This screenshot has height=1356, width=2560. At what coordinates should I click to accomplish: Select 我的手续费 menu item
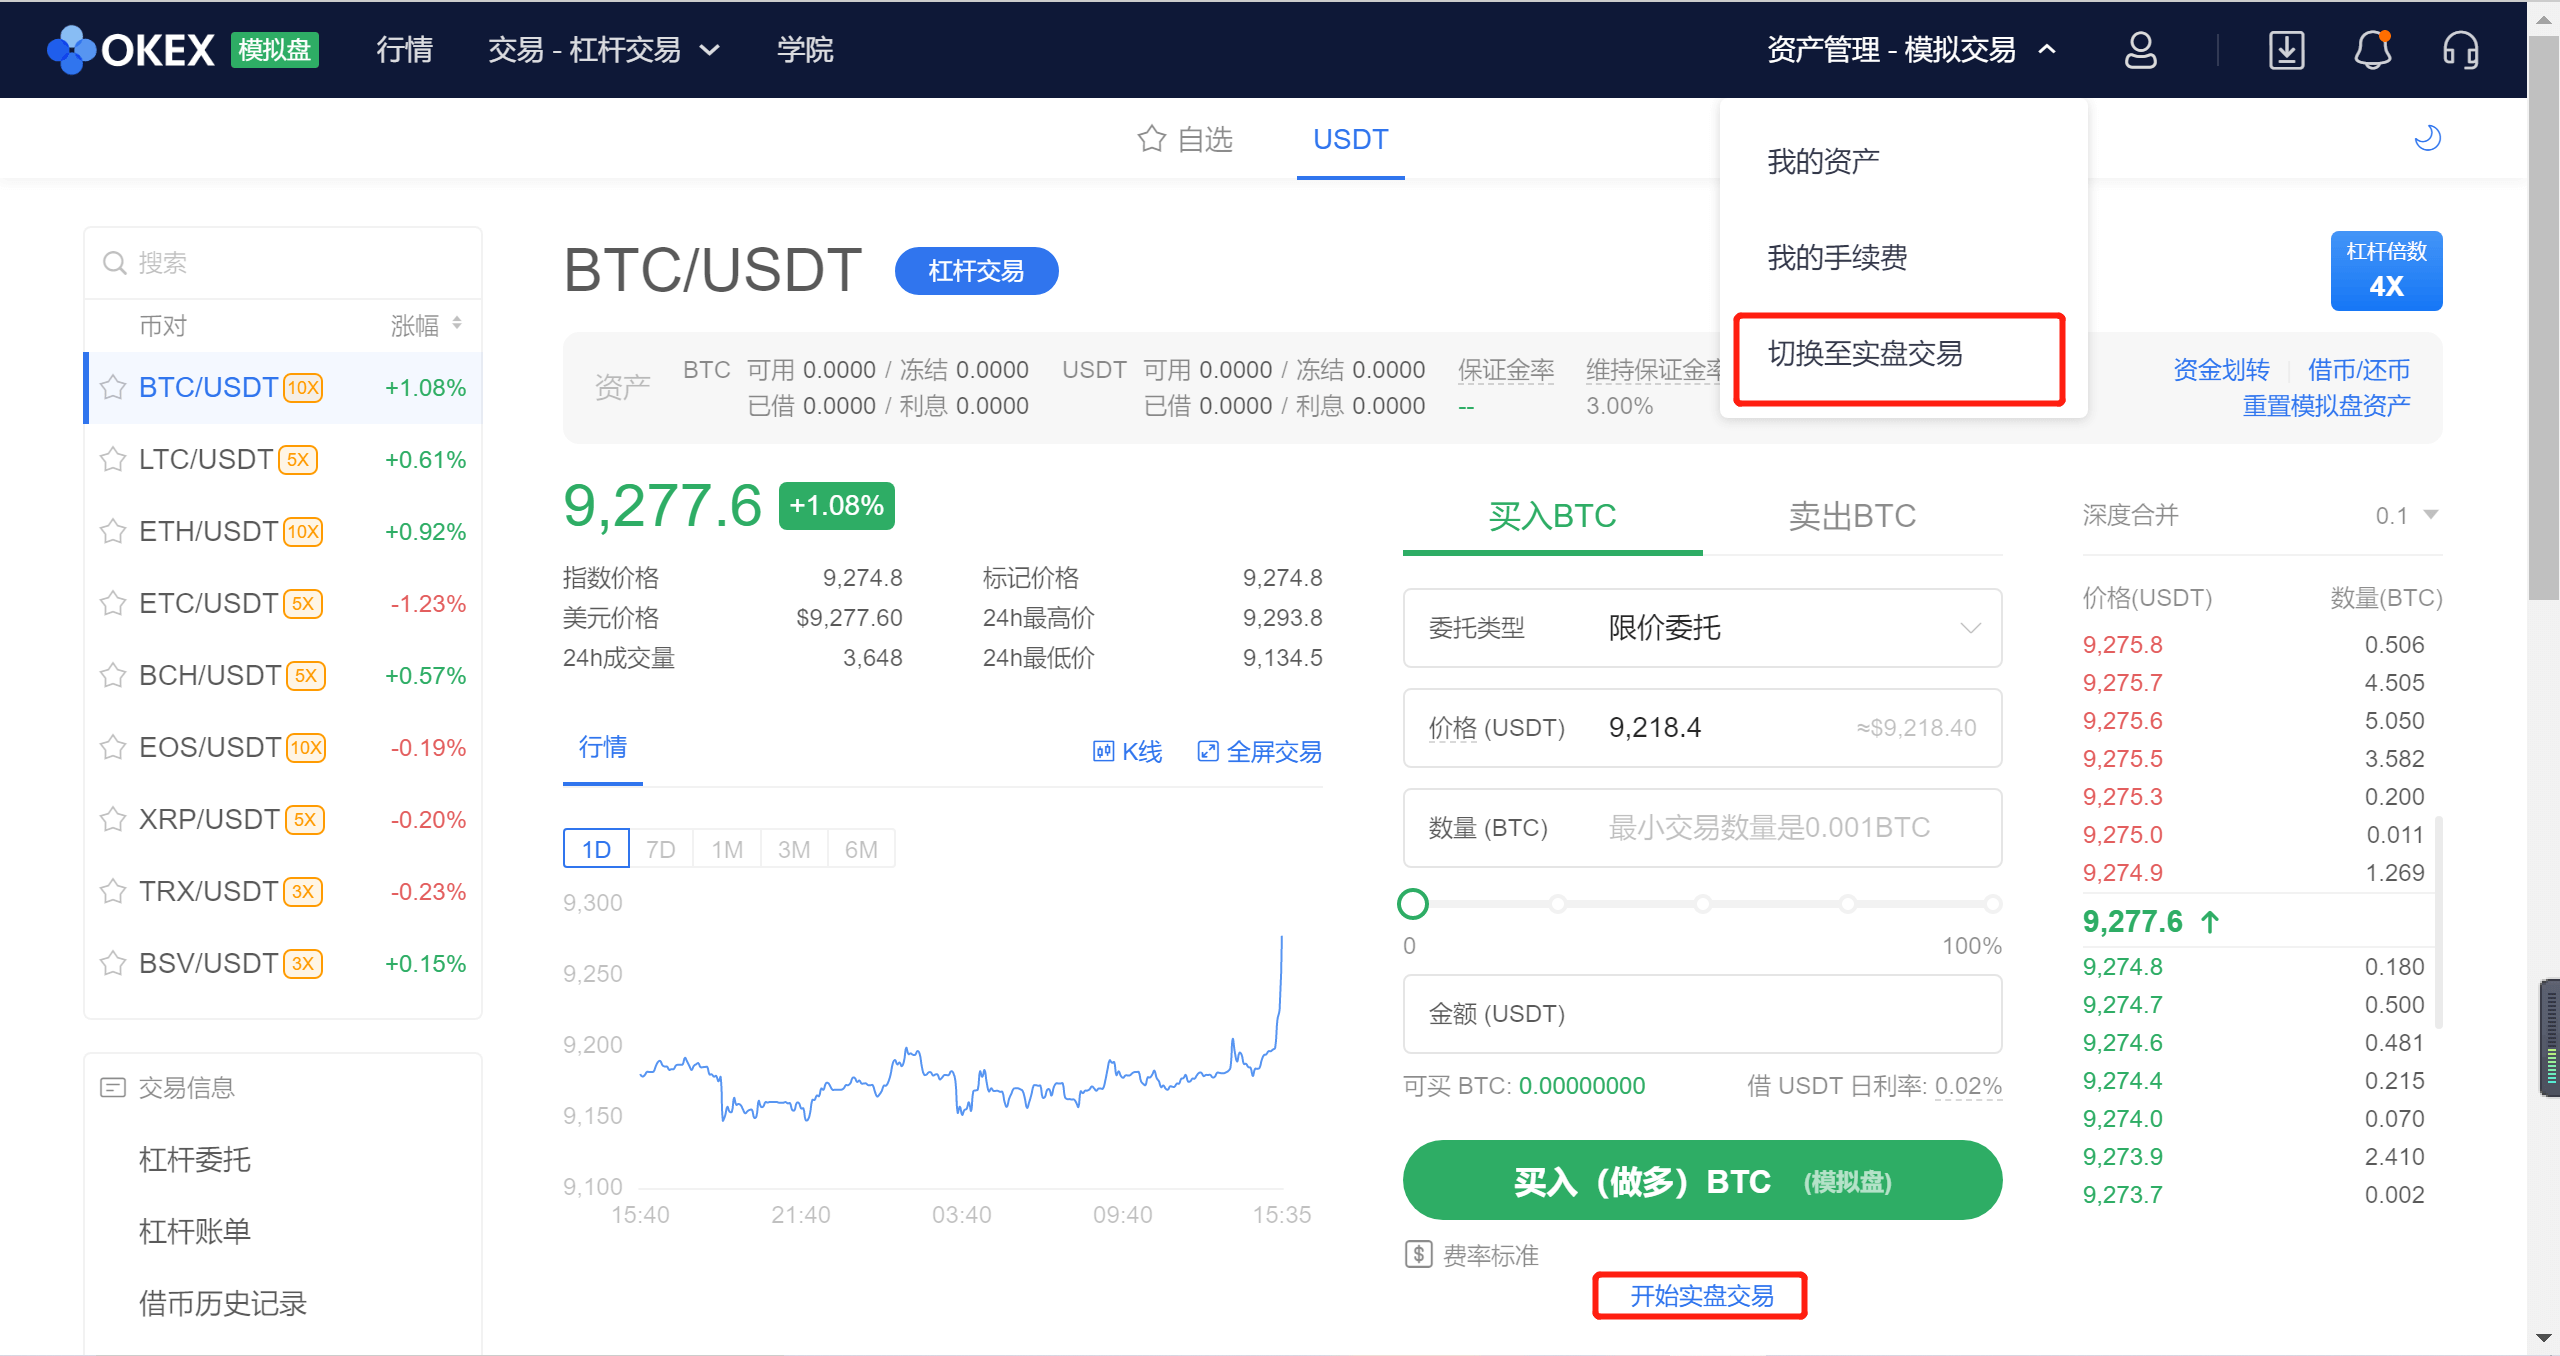coord(1837,257)
